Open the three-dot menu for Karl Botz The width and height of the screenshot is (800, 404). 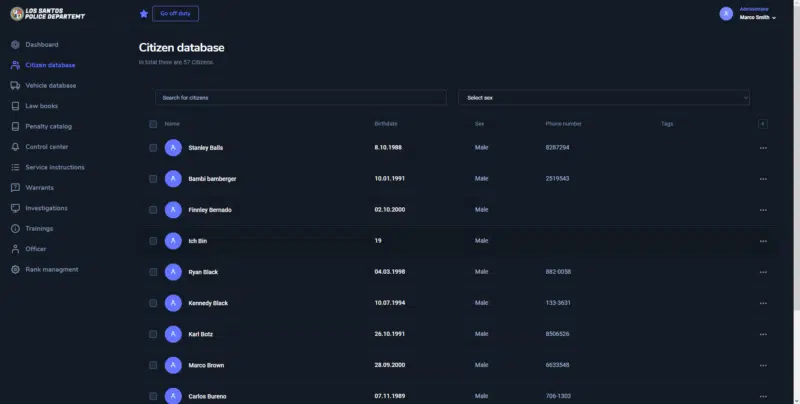(763, 335)
